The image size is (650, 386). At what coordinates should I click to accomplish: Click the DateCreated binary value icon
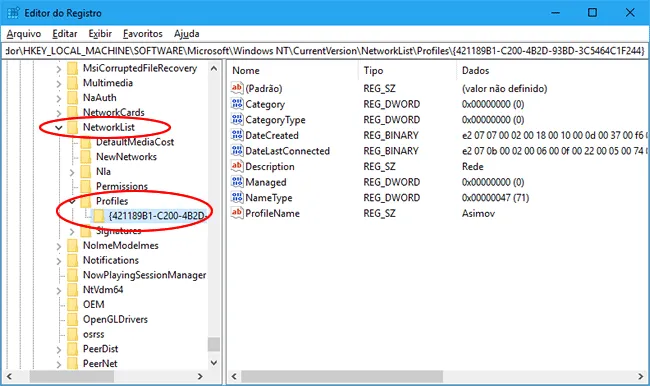pos(237,135)
